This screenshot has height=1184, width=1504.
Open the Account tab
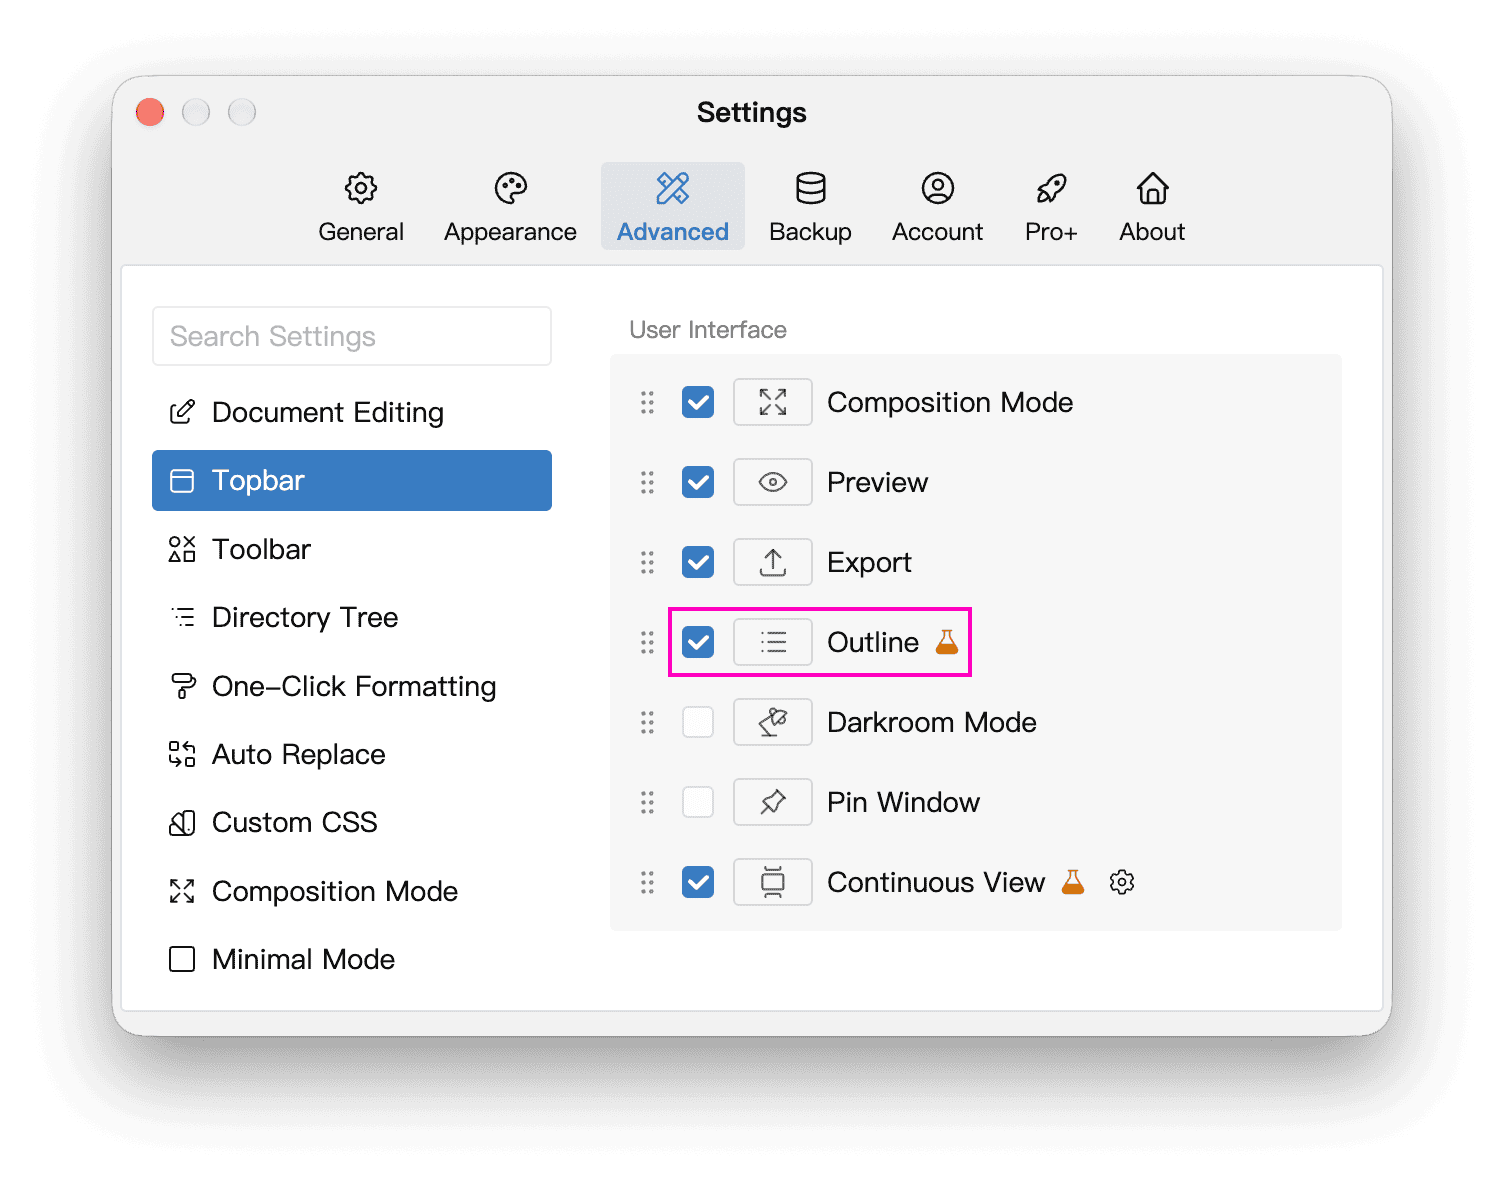pyautogui.click(x=937, y=207)
